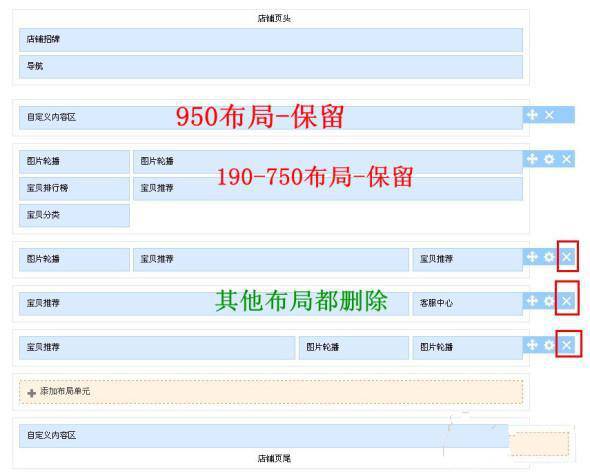Viewport: 590px width, 476px height.
Task: Click move icon on the 客服中心 row
Action: pyautogui.click(x=532, y=301)
